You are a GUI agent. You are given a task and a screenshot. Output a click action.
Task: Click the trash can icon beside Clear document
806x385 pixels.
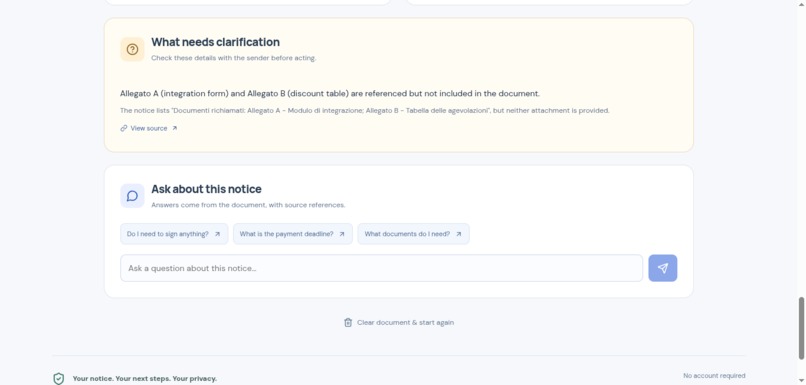click(348, 323)
